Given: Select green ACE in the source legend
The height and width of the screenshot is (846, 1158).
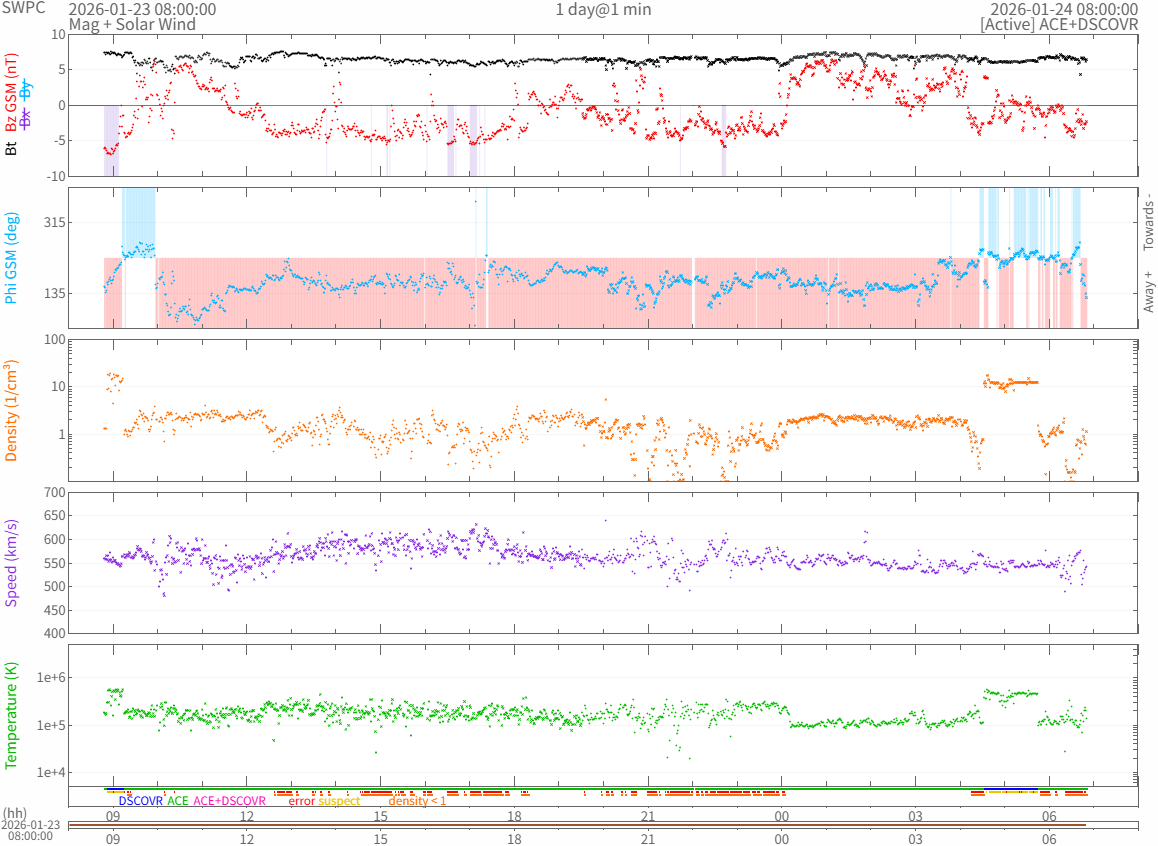Looking at the screenshot, I should 178,801.
